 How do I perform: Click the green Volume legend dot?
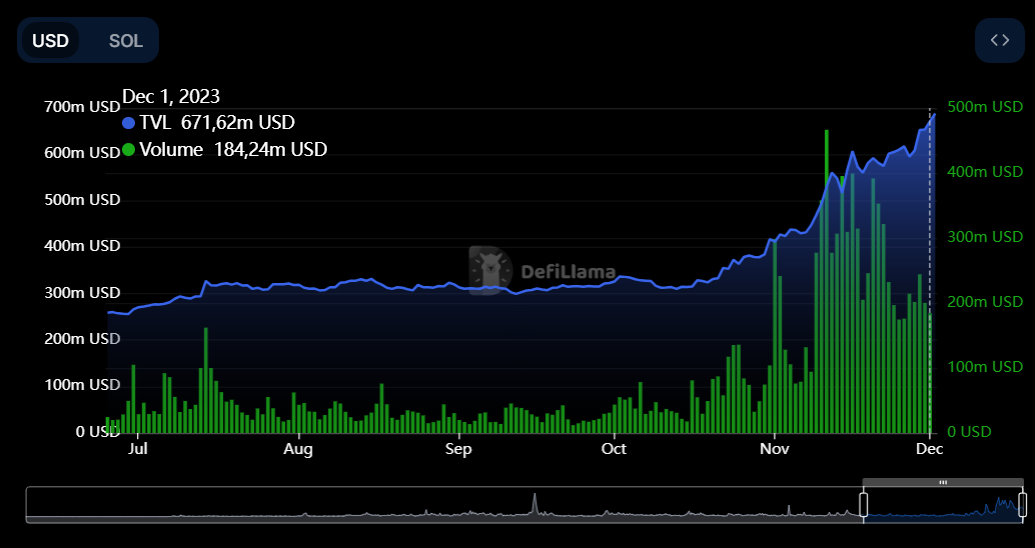tap(128, 150)
